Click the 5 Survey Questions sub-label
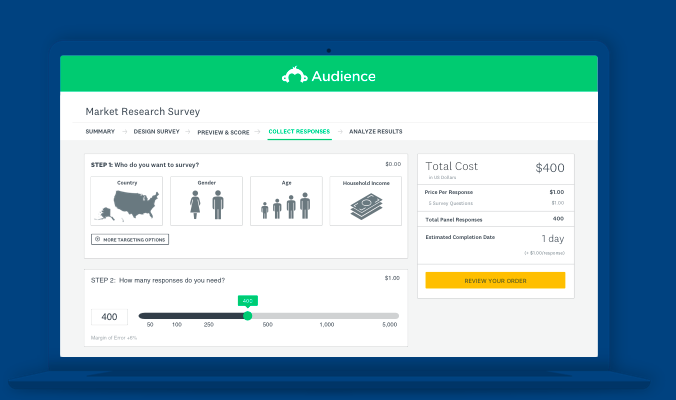The width and height of the screenshot is (676, 400). pos(451,203)
